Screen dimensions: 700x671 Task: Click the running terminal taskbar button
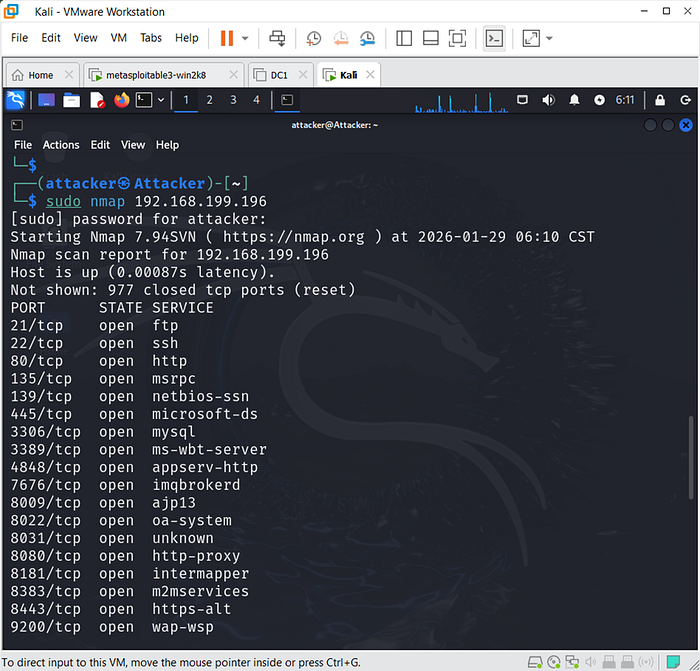pyautogui.click(x=287, y=100)
